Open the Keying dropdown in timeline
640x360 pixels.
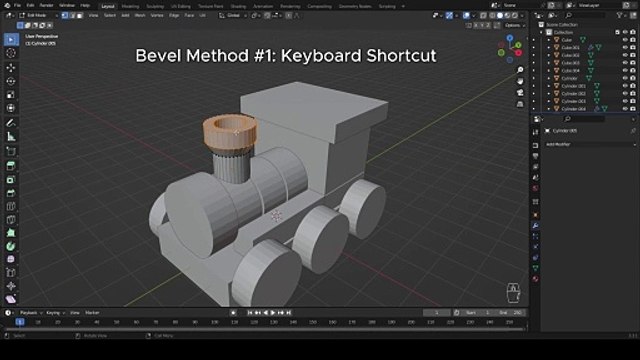tap(55, 313)
